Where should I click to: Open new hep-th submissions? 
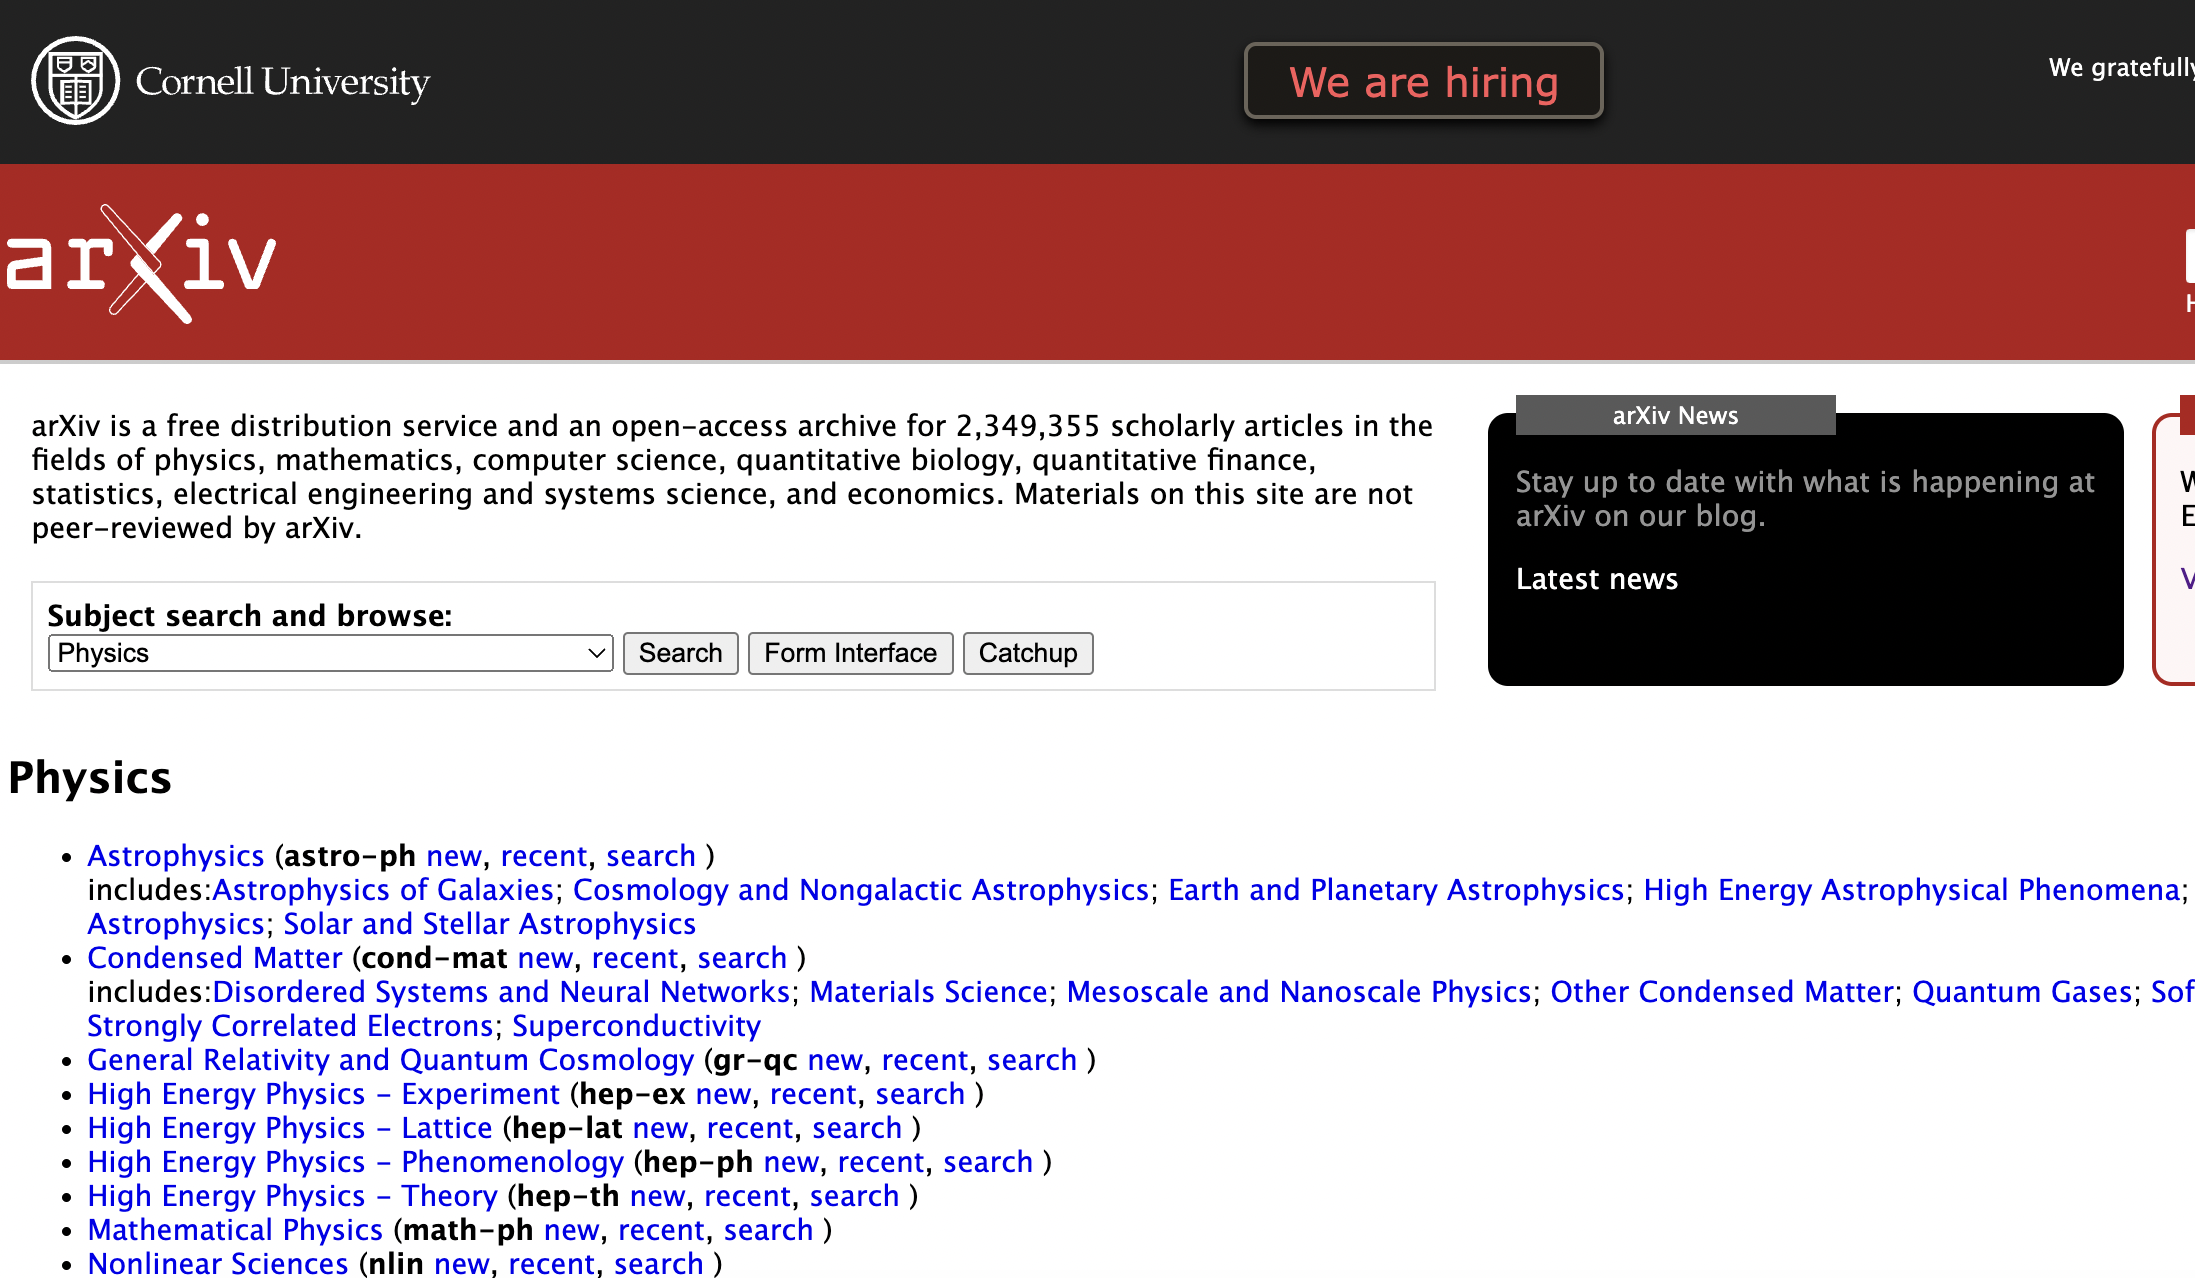click(657, 1196)
